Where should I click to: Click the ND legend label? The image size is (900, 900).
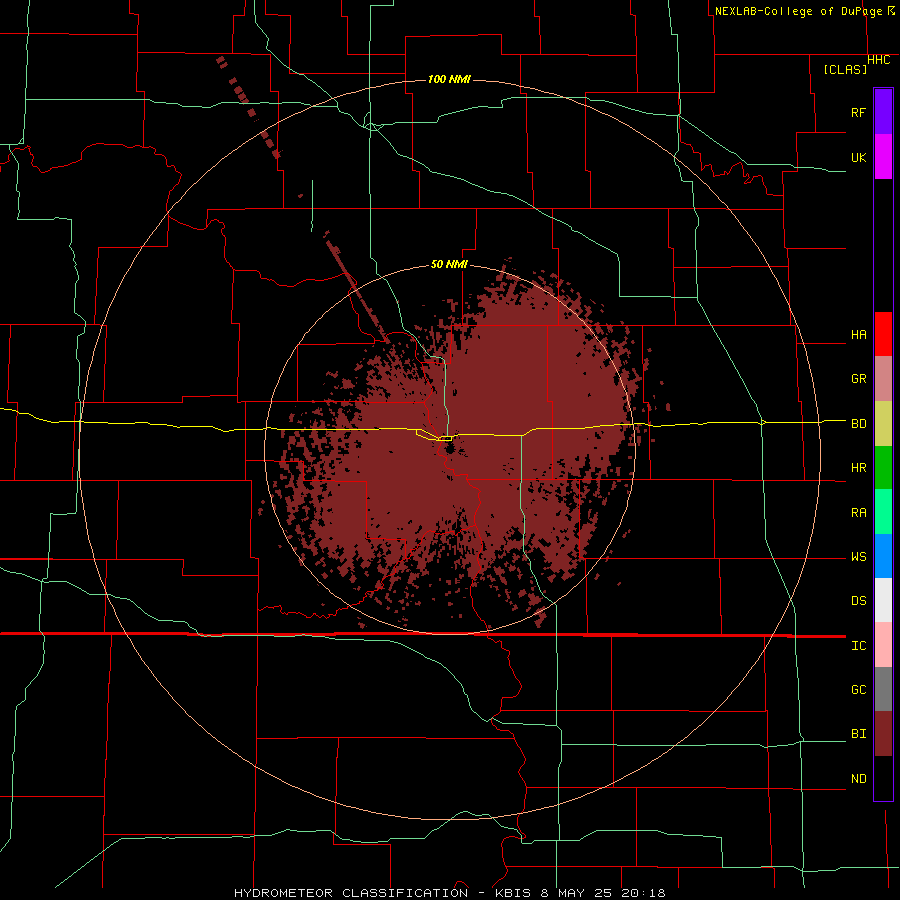[x=858, y=779]
